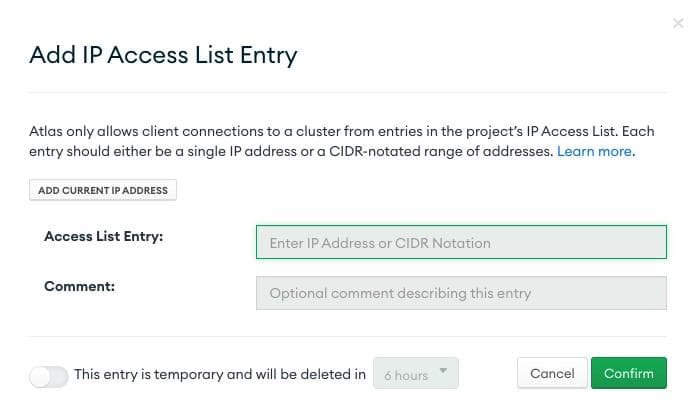Click Add Current IP Address button

[x=103, y=190]
